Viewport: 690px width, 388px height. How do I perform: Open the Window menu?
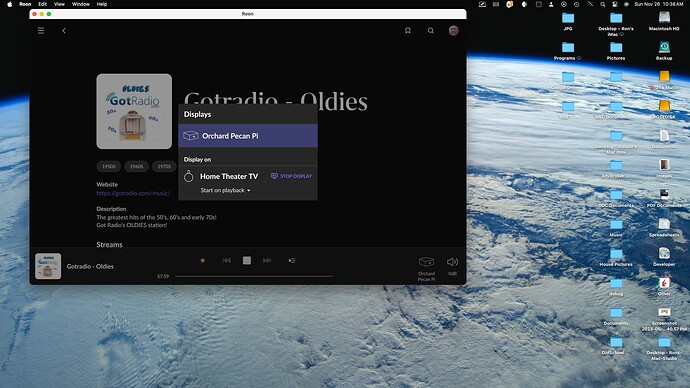(x=81, y=4)
